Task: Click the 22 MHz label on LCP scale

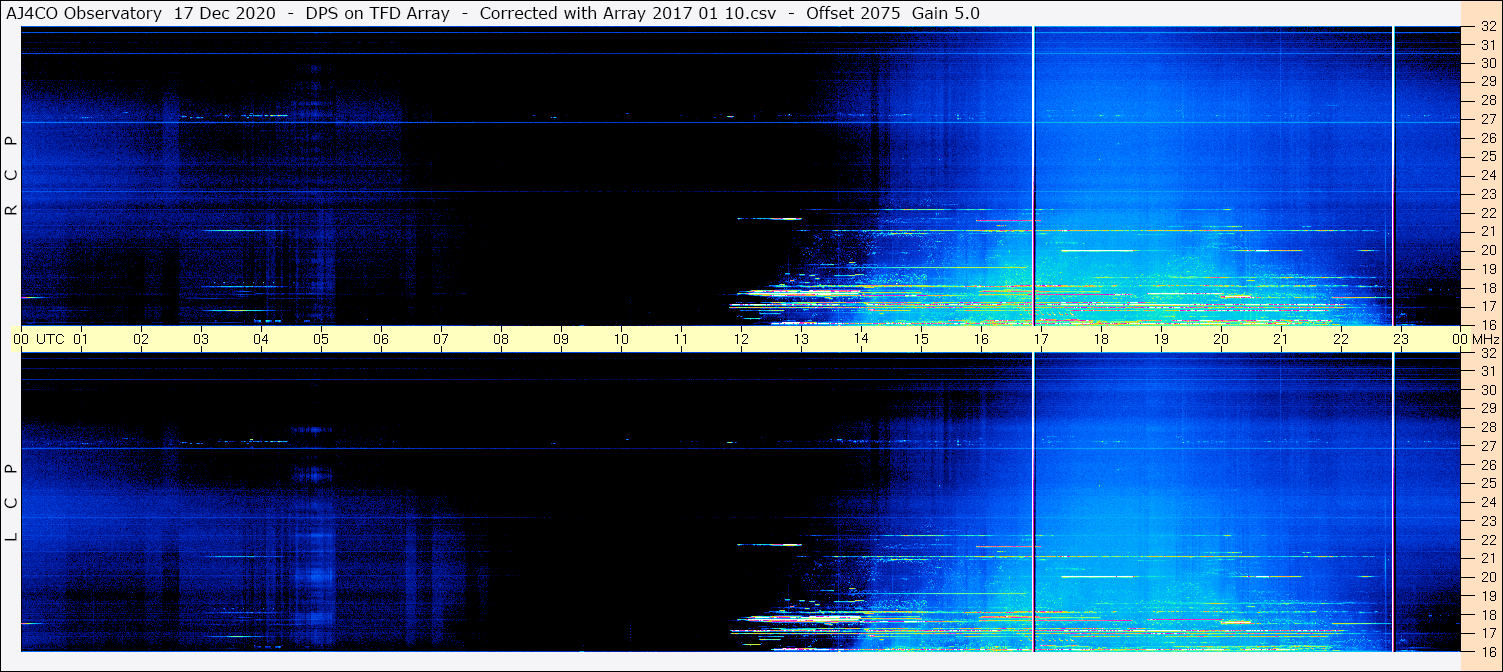Action: click(x=1487, y=539)
